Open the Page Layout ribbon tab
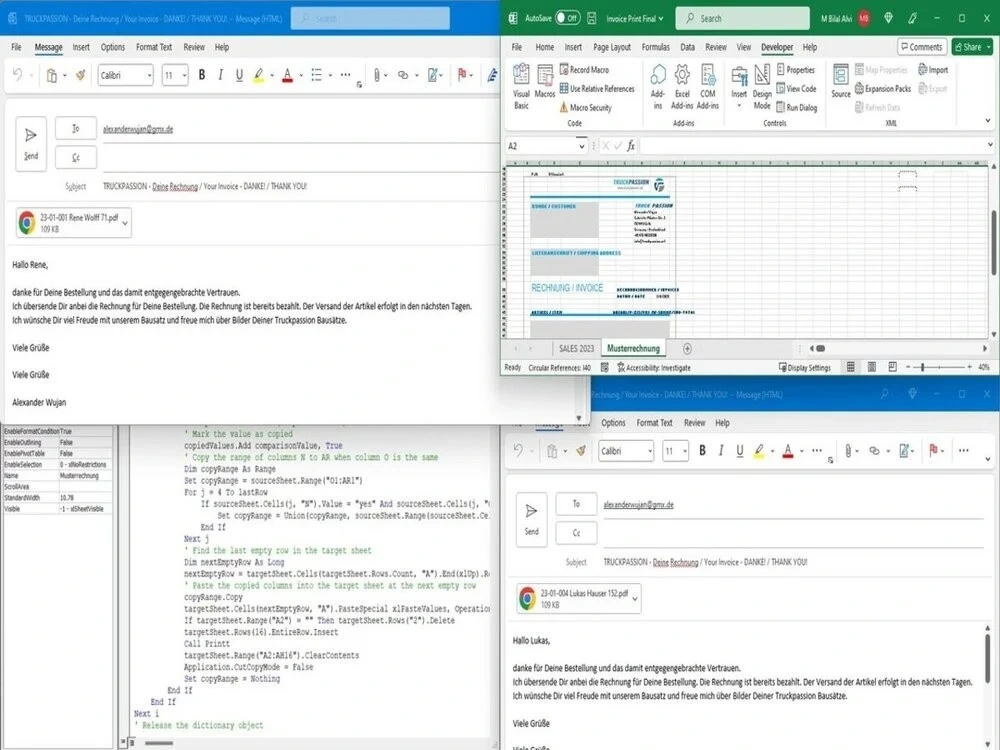The height and width of the screenshot is (750, 1000). tap(610, 46)
